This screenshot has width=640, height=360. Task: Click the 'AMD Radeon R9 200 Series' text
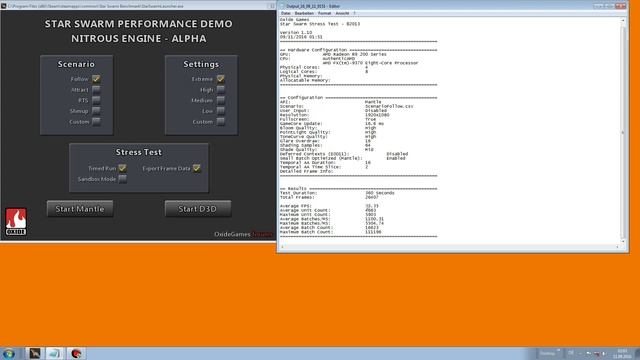[354, 54]
